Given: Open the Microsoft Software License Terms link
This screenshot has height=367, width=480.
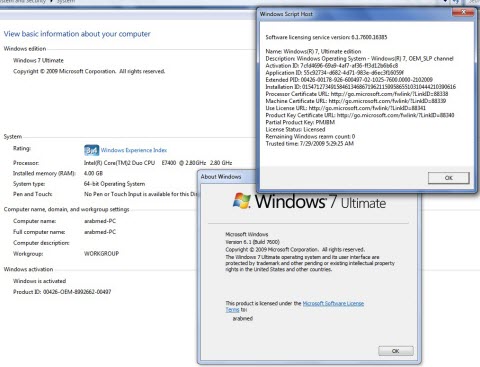Looking at the screenshot, I should point(333,303).
